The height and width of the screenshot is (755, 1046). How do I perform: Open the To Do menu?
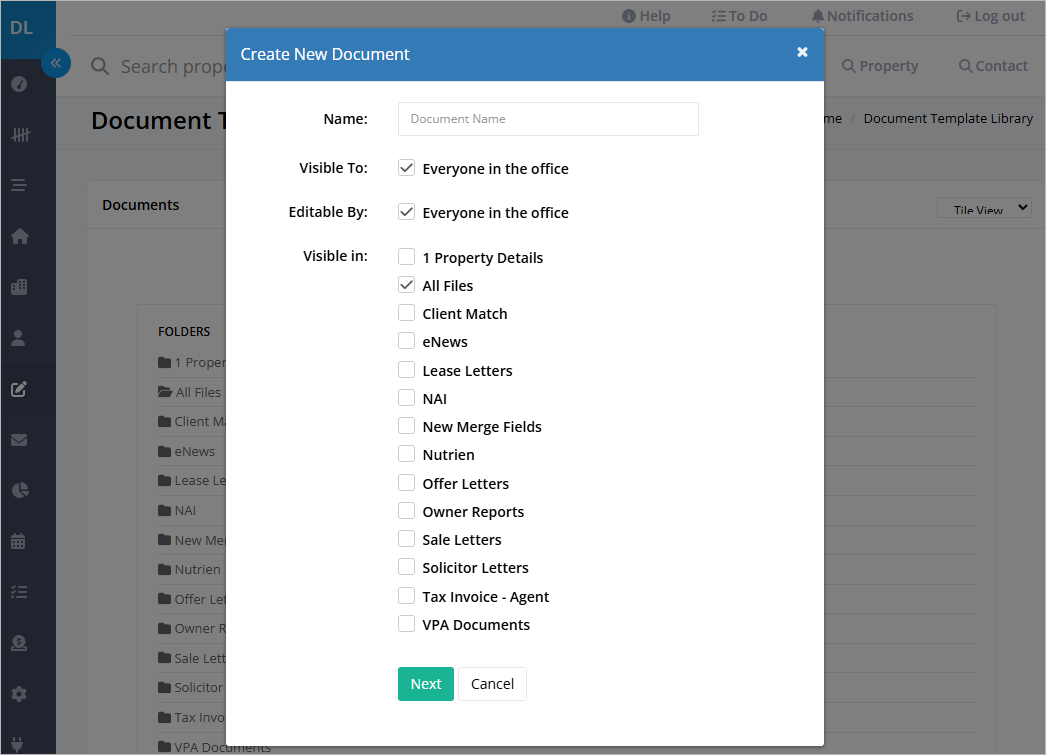739,16
